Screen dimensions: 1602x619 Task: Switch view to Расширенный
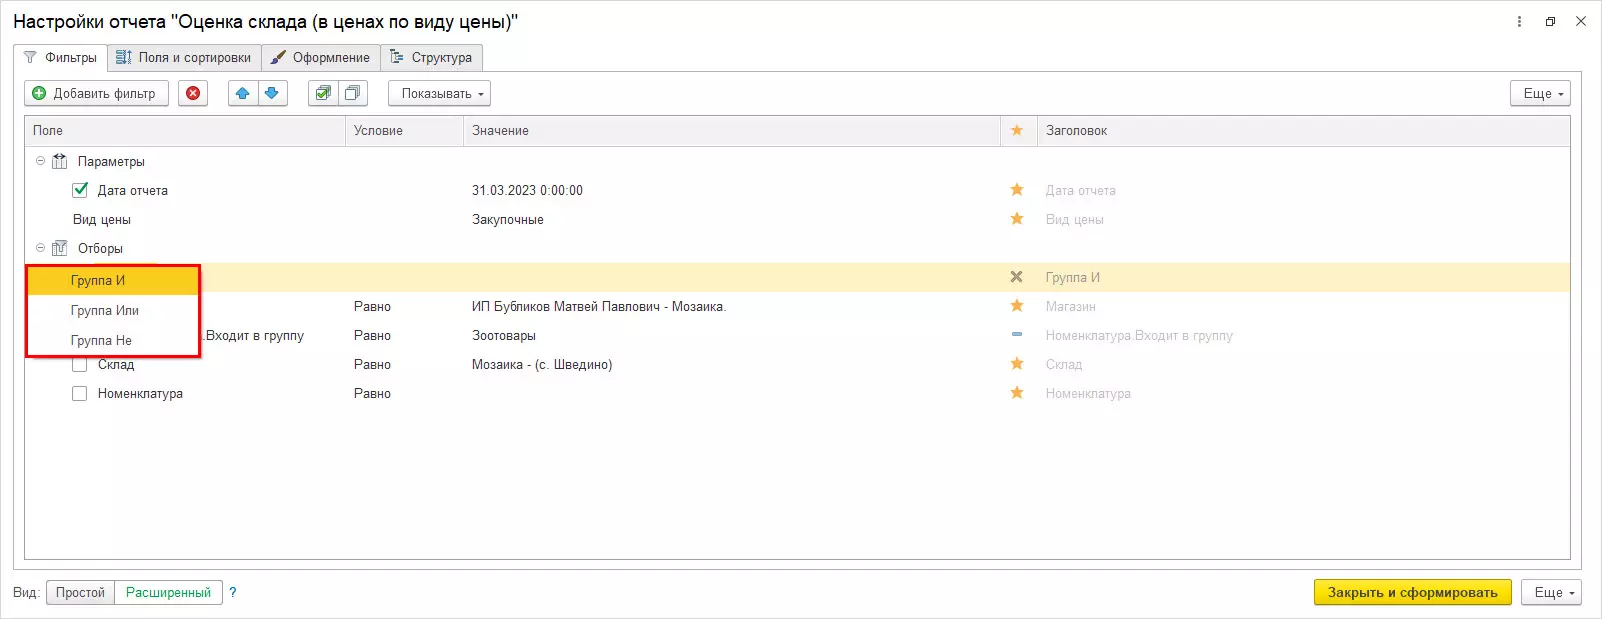click(168, 592)
